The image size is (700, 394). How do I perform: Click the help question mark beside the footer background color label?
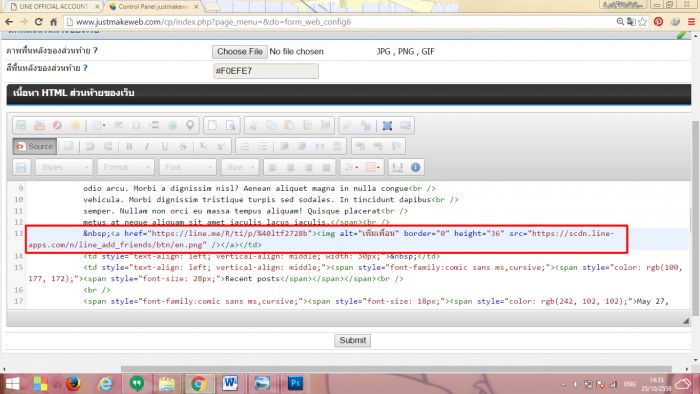(85, 68)
